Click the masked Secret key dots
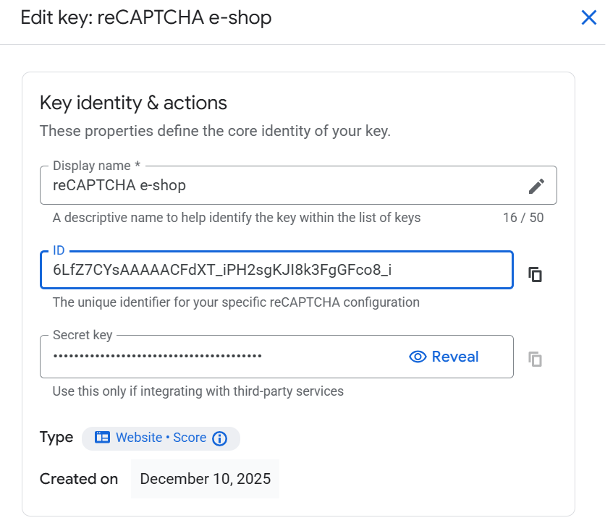Screen dimensions: 606x524 tap(157, 357)
